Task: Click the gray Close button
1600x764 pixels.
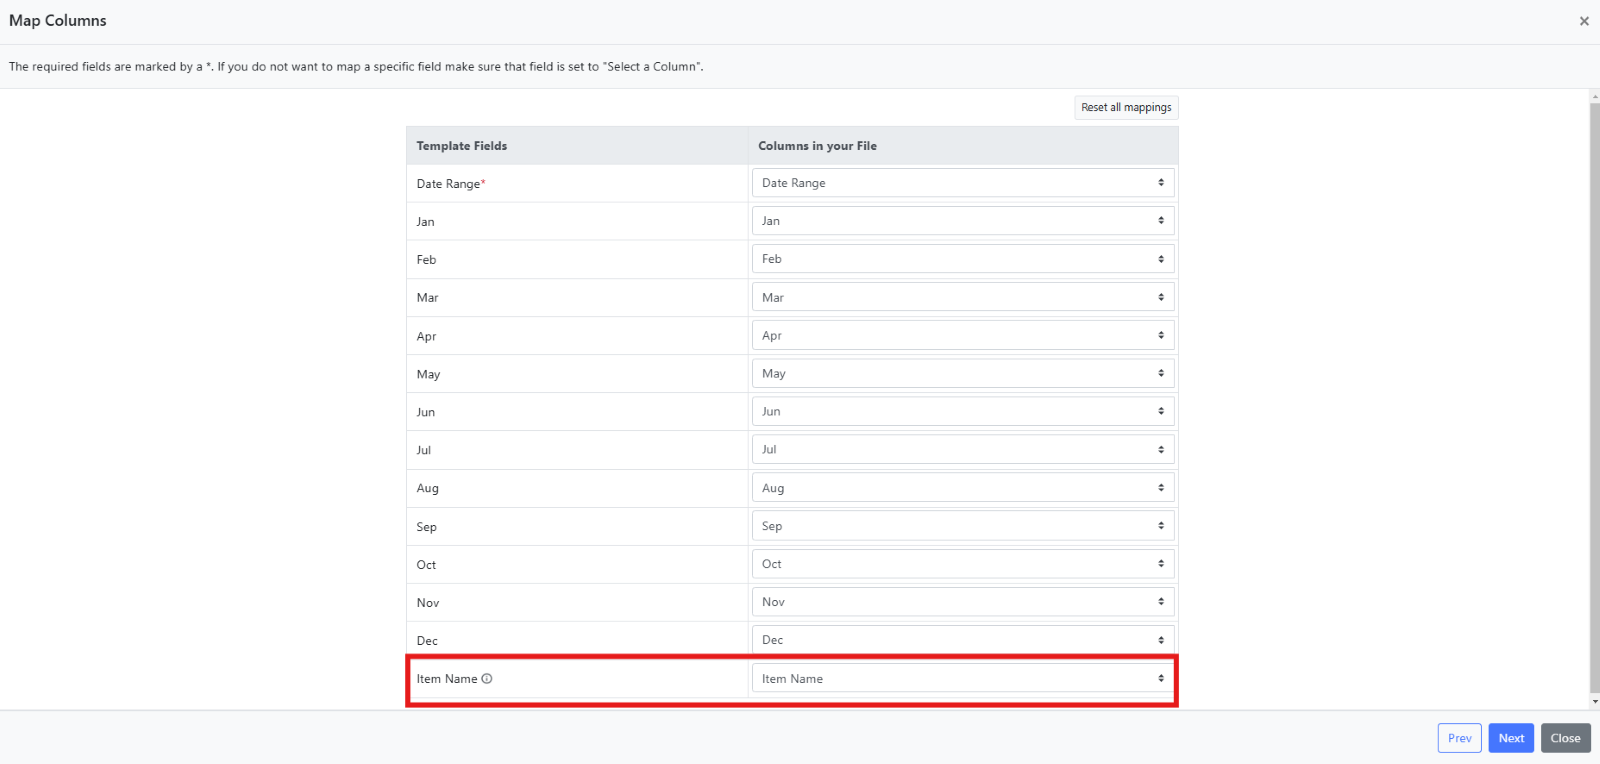Action: click(1566, 738)
